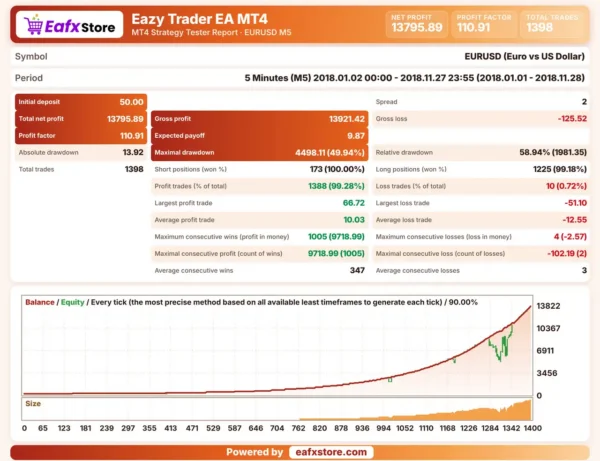Click the 704 x-axis tick label
The image size is (600, 461).
pyautogui.click(x=277, y=428)
